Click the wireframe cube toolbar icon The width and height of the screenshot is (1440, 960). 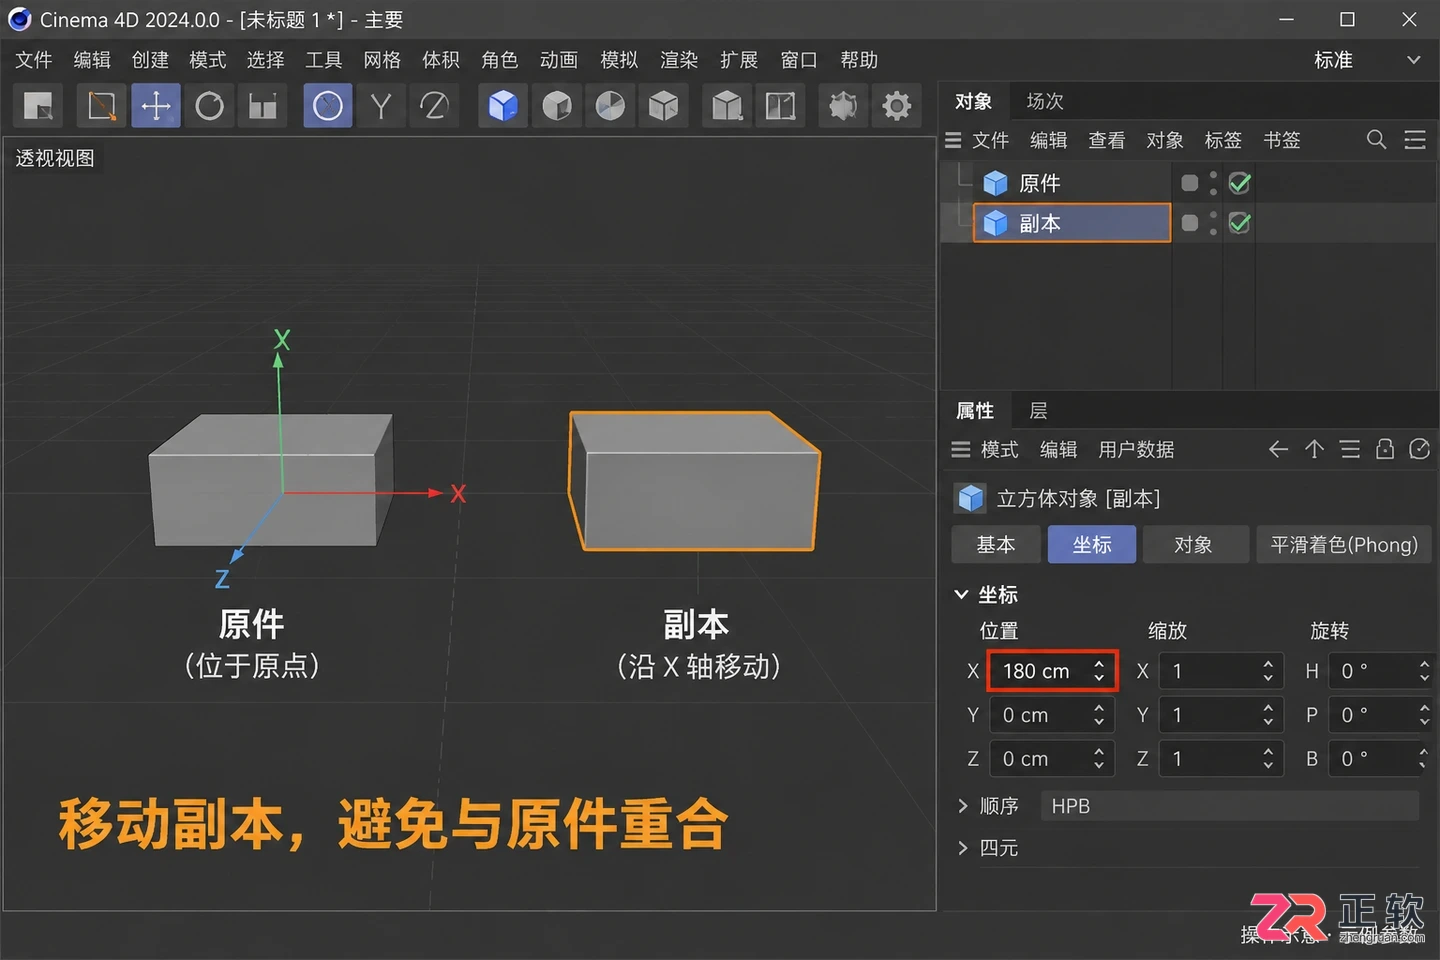coord(664,106)
